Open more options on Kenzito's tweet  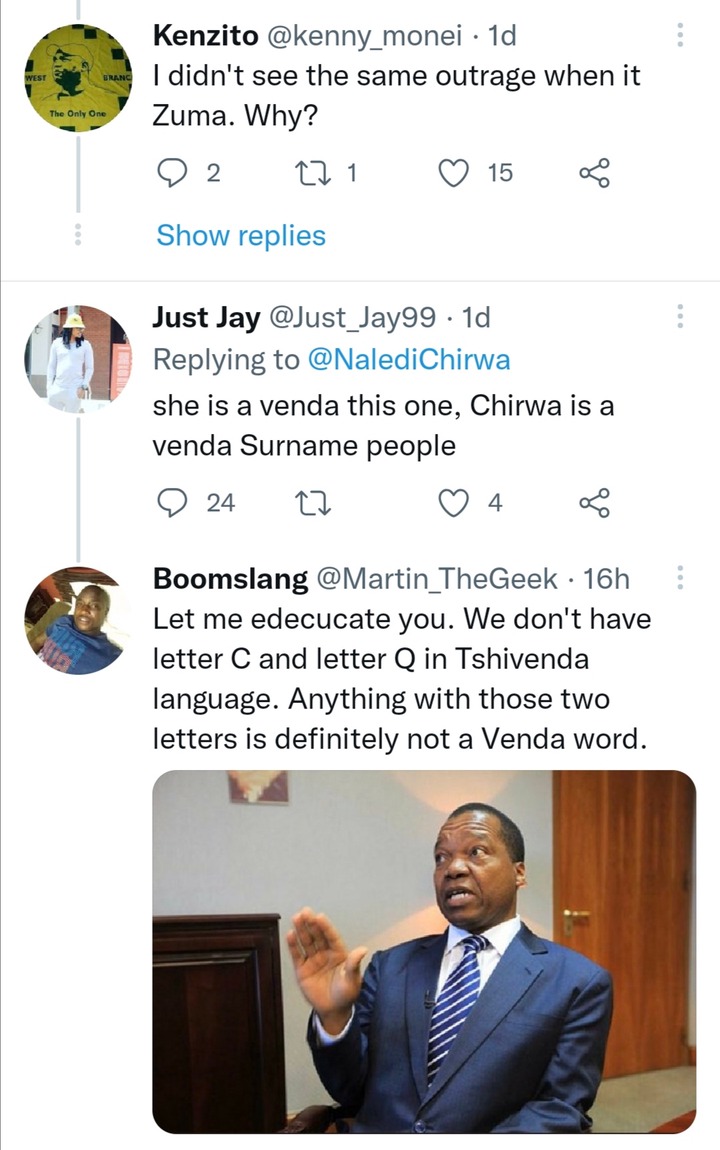pyautogui.click(x=680, y=34)
